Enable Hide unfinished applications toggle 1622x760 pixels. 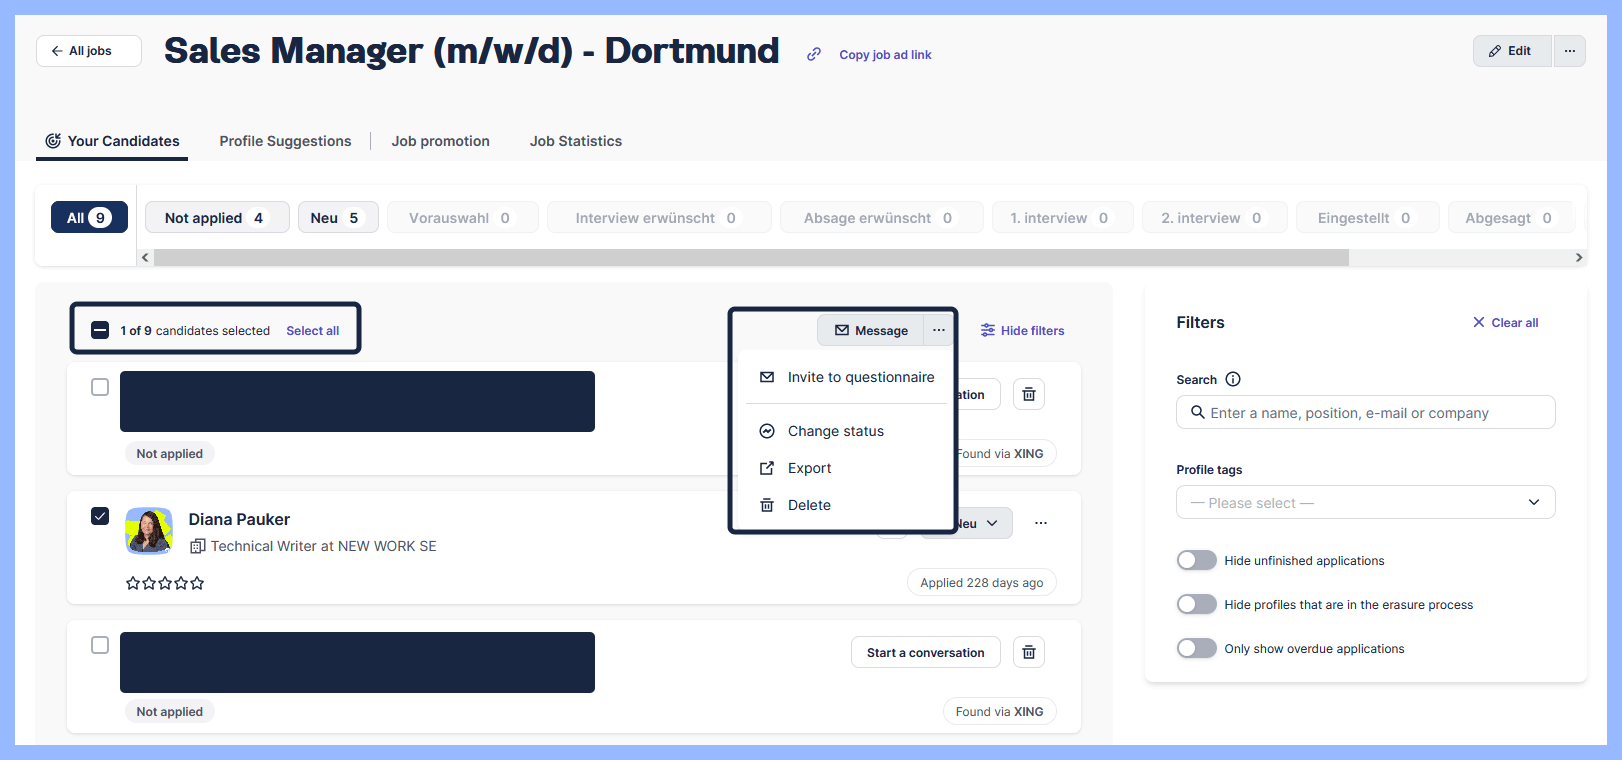[x=1196, y=561]
